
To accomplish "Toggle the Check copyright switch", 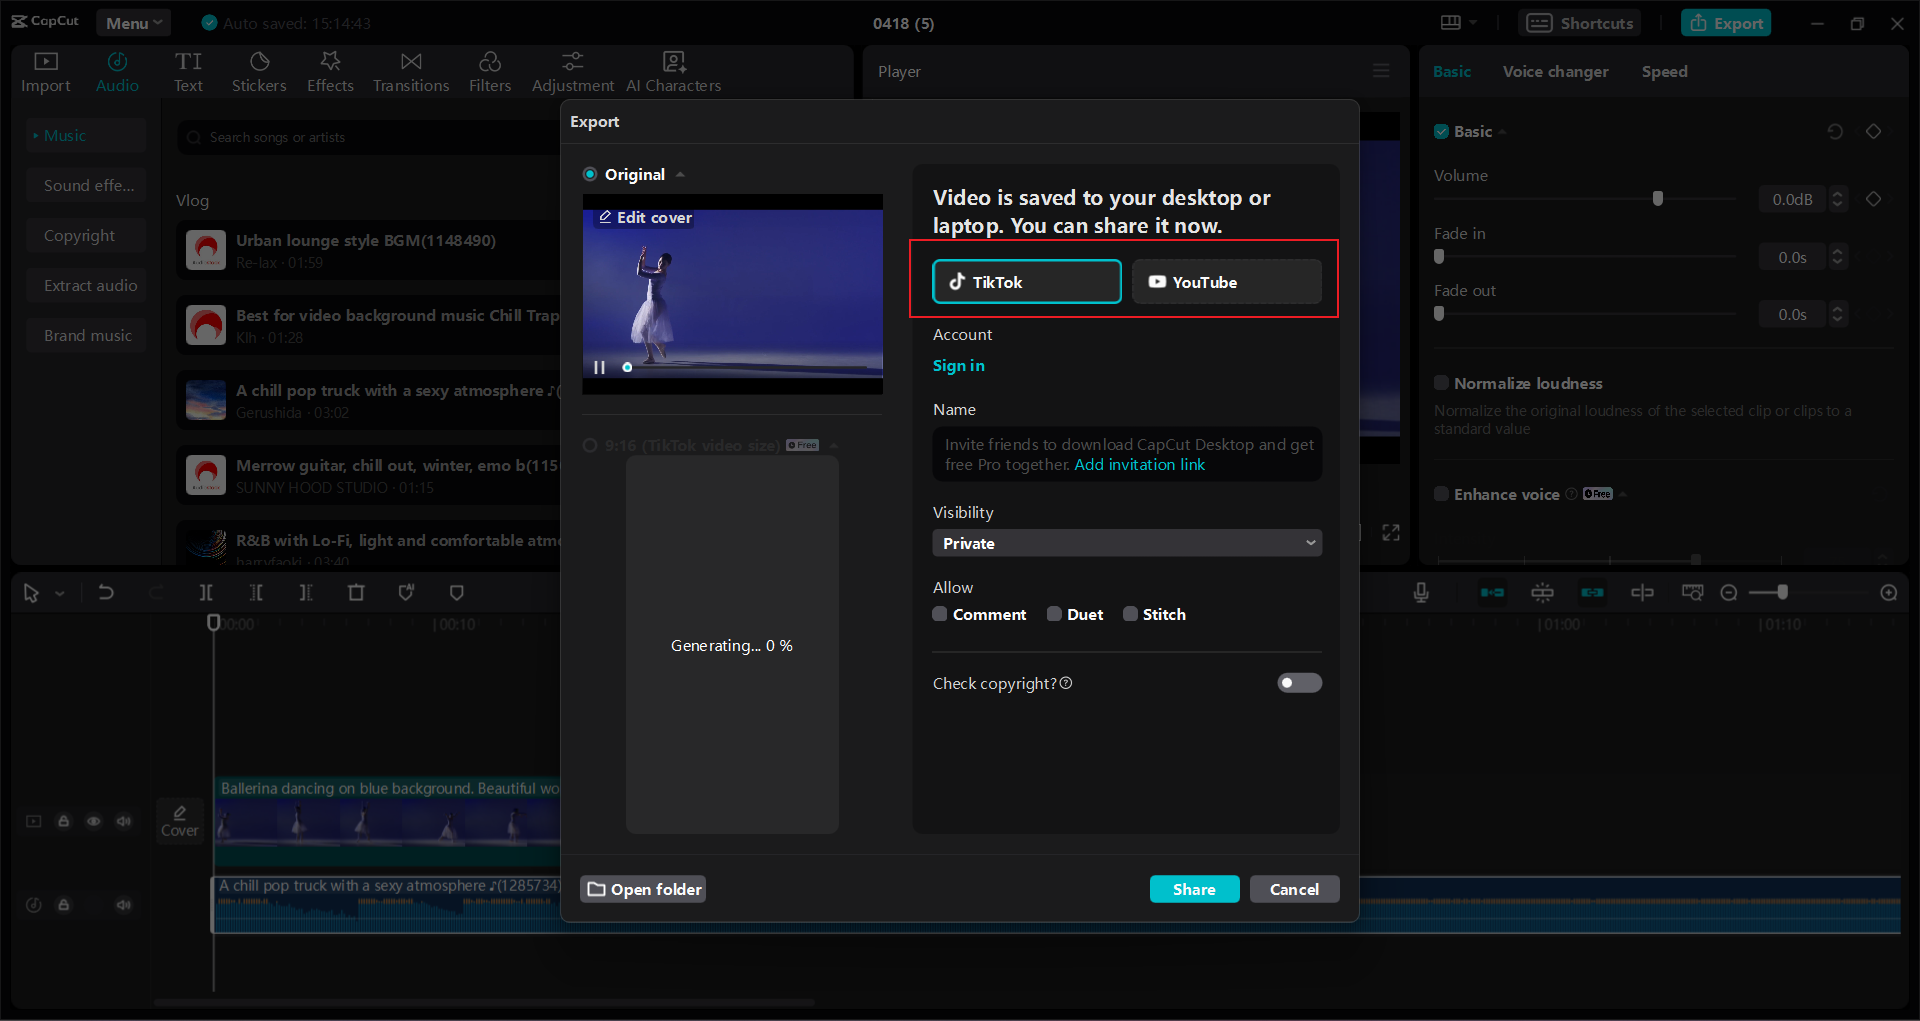I will click(1300, 683).
